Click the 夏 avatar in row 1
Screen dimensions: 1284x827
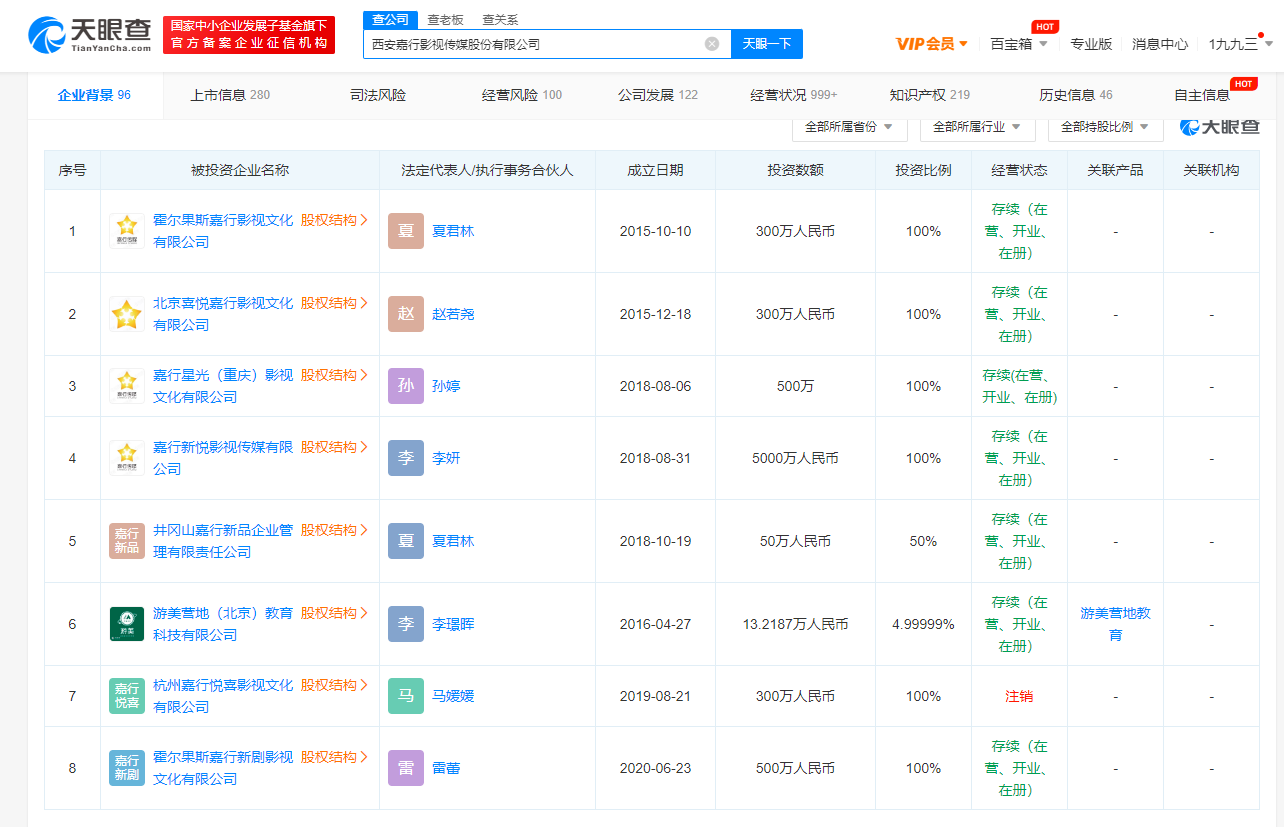pos(406,231)
